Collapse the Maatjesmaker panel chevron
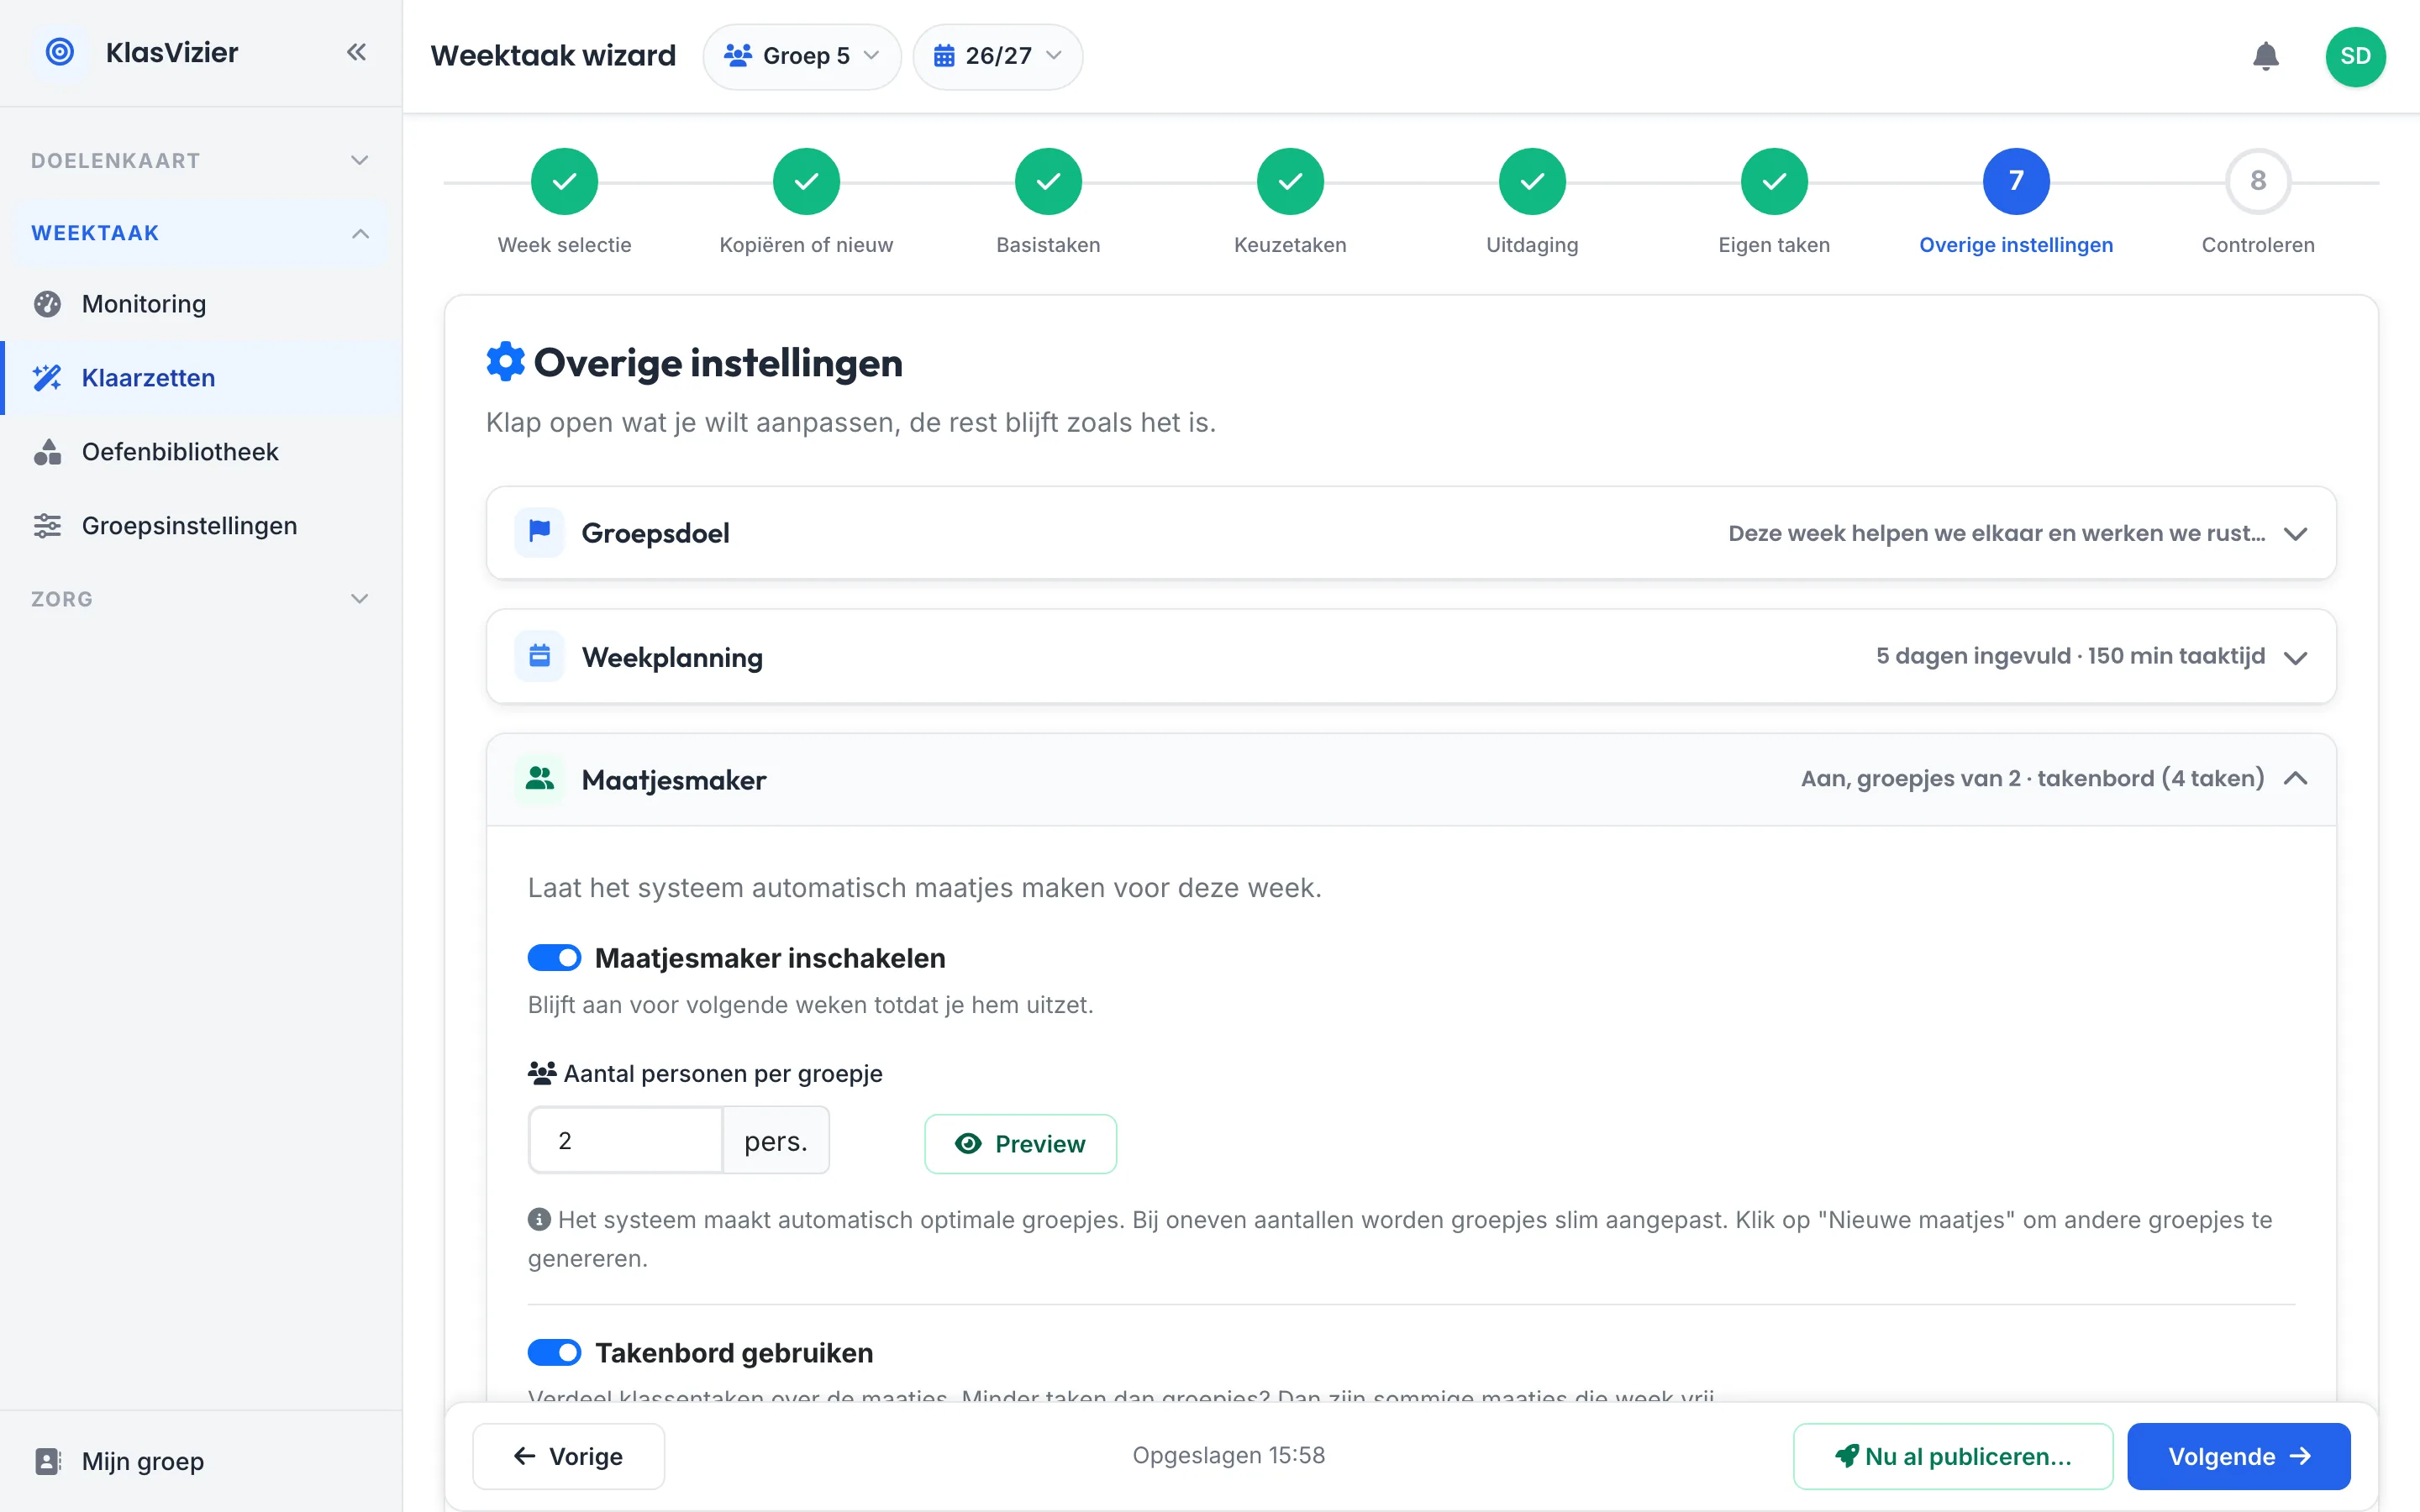The image size is (2420, 1512). (x=2295, y=779)
